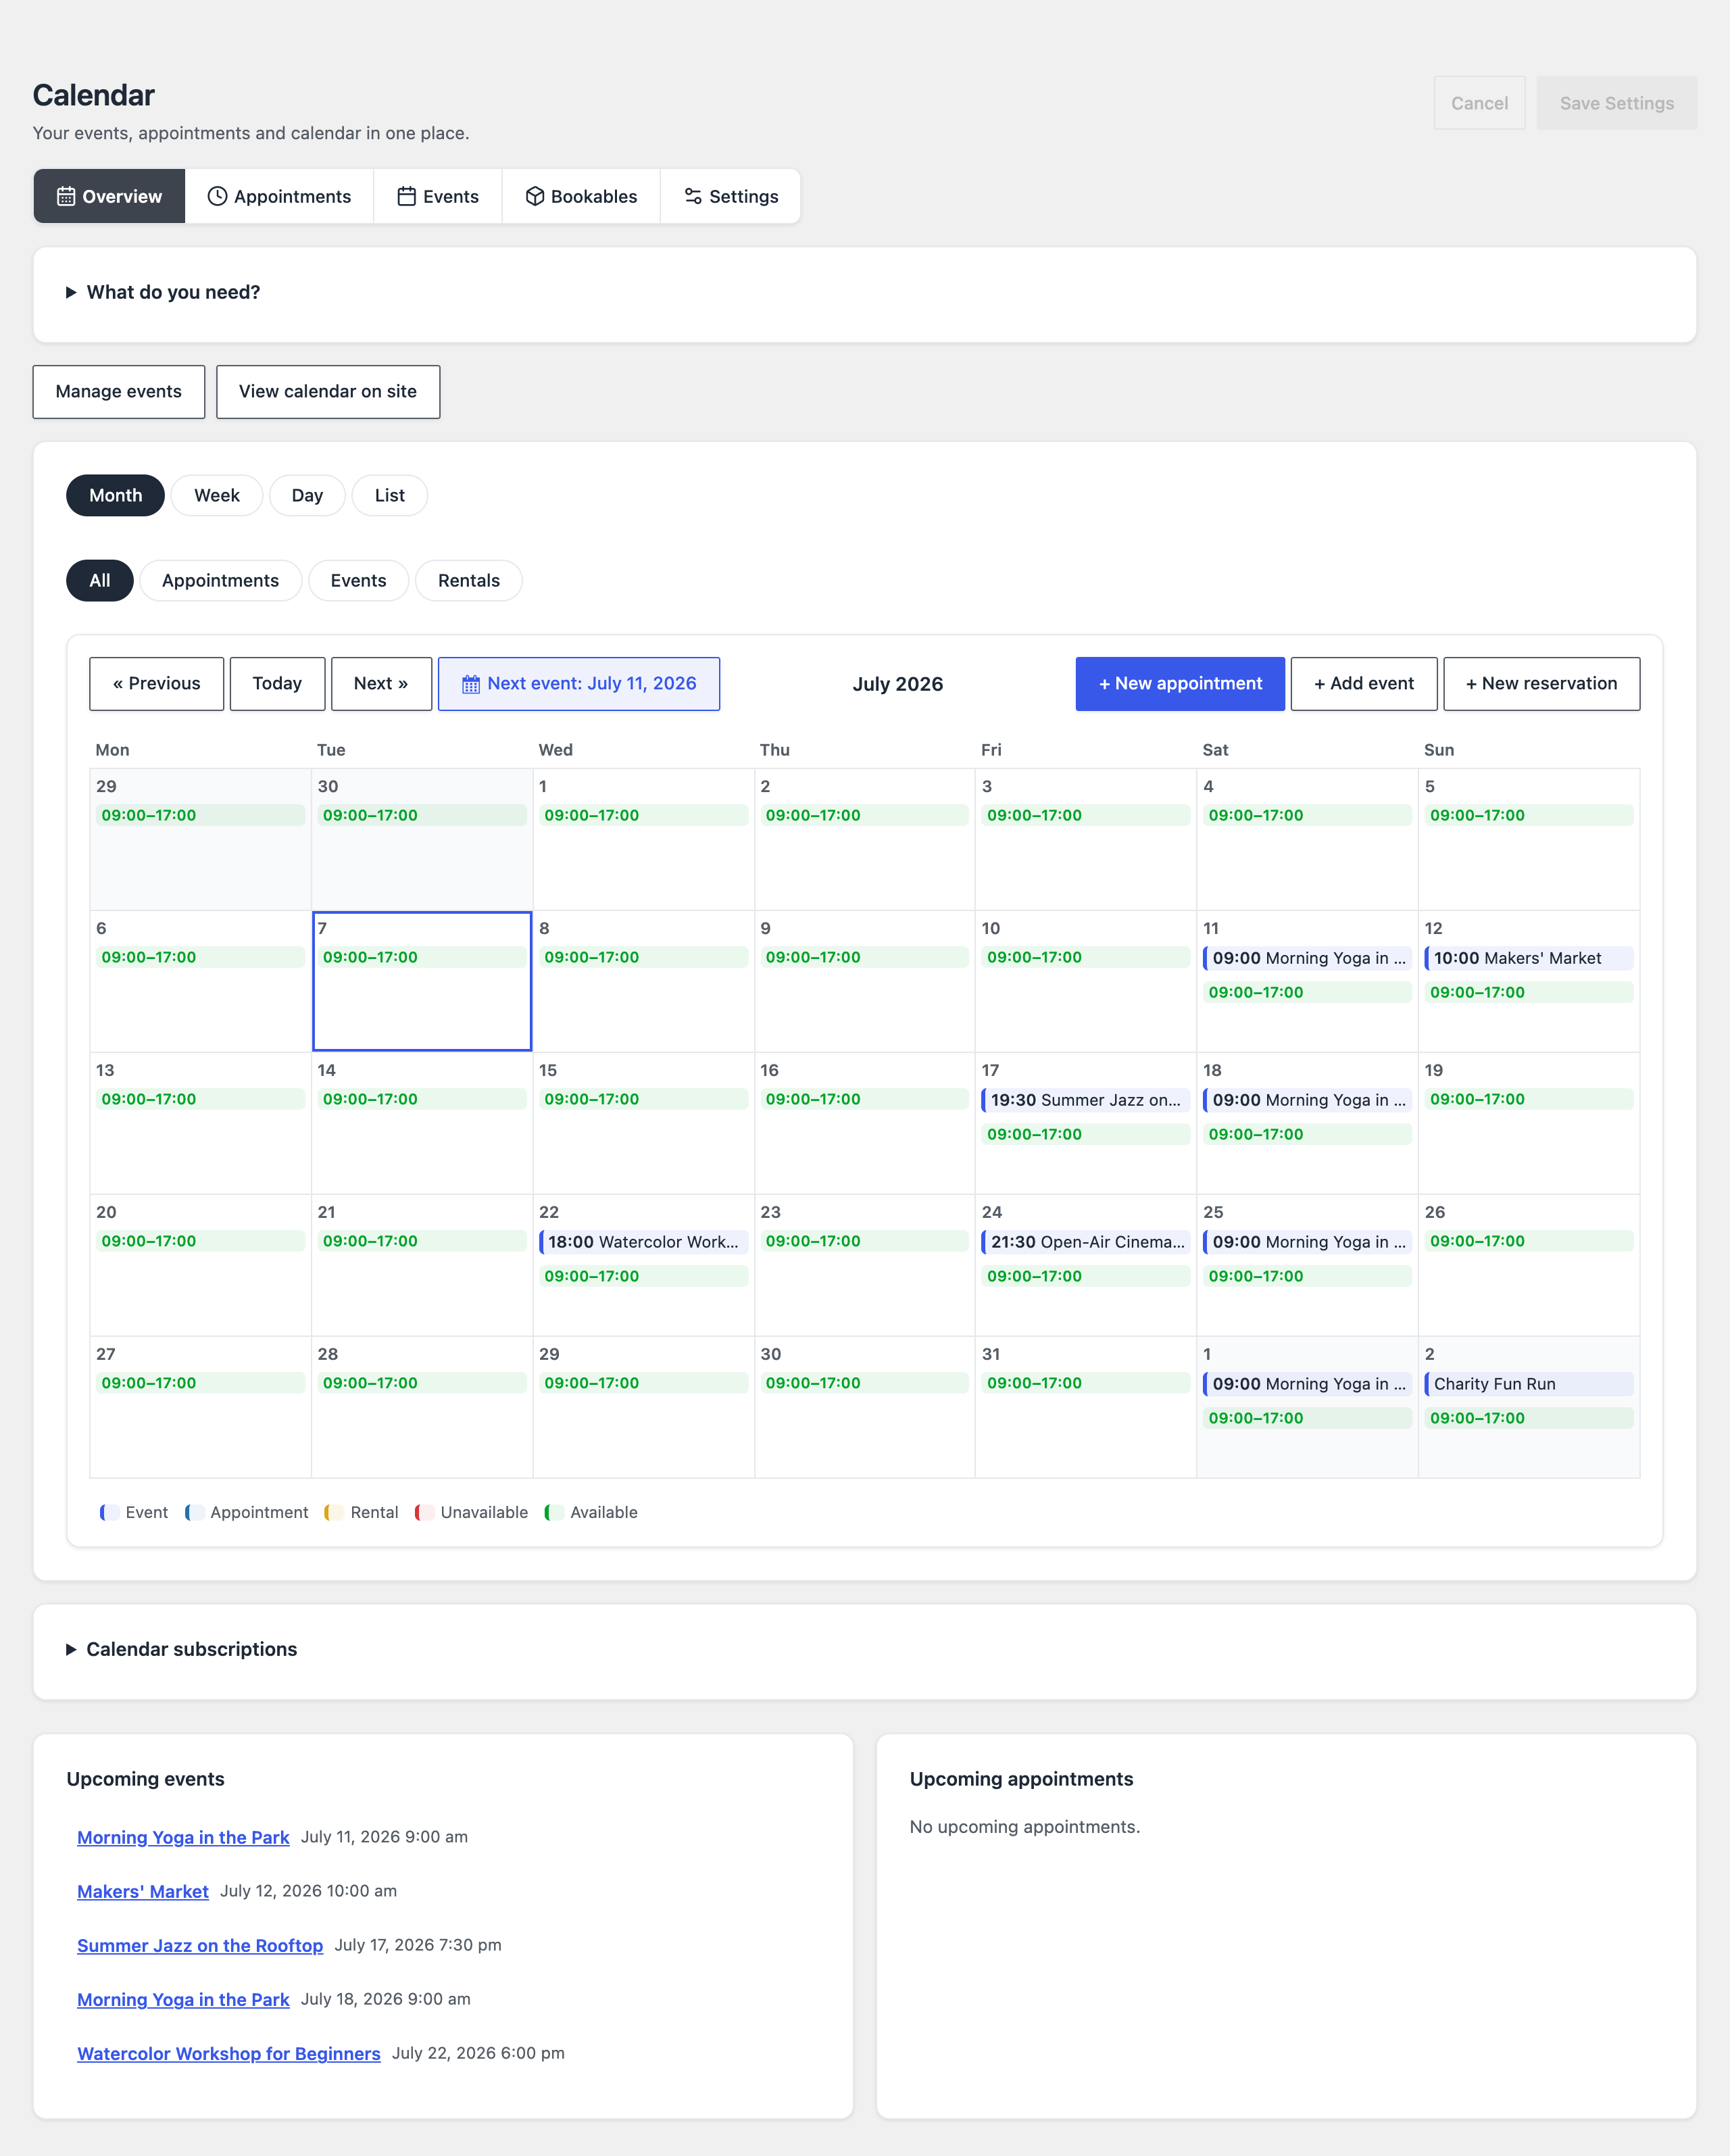Switch to List view

click(x=390, y=495)
